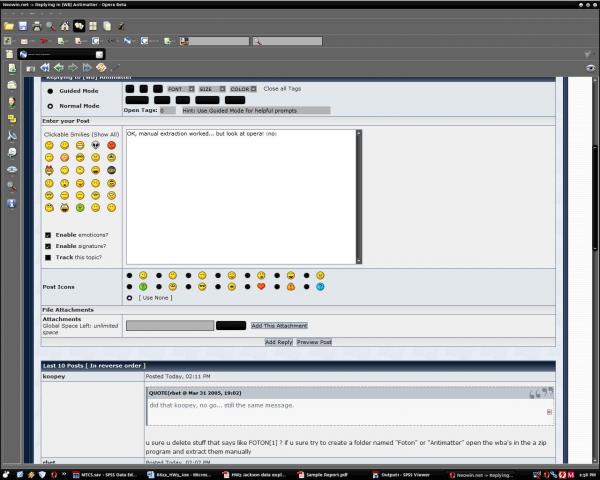Click the mail envelope icon in bookmark bar
The image size is (600, 480).
[24, 41]
